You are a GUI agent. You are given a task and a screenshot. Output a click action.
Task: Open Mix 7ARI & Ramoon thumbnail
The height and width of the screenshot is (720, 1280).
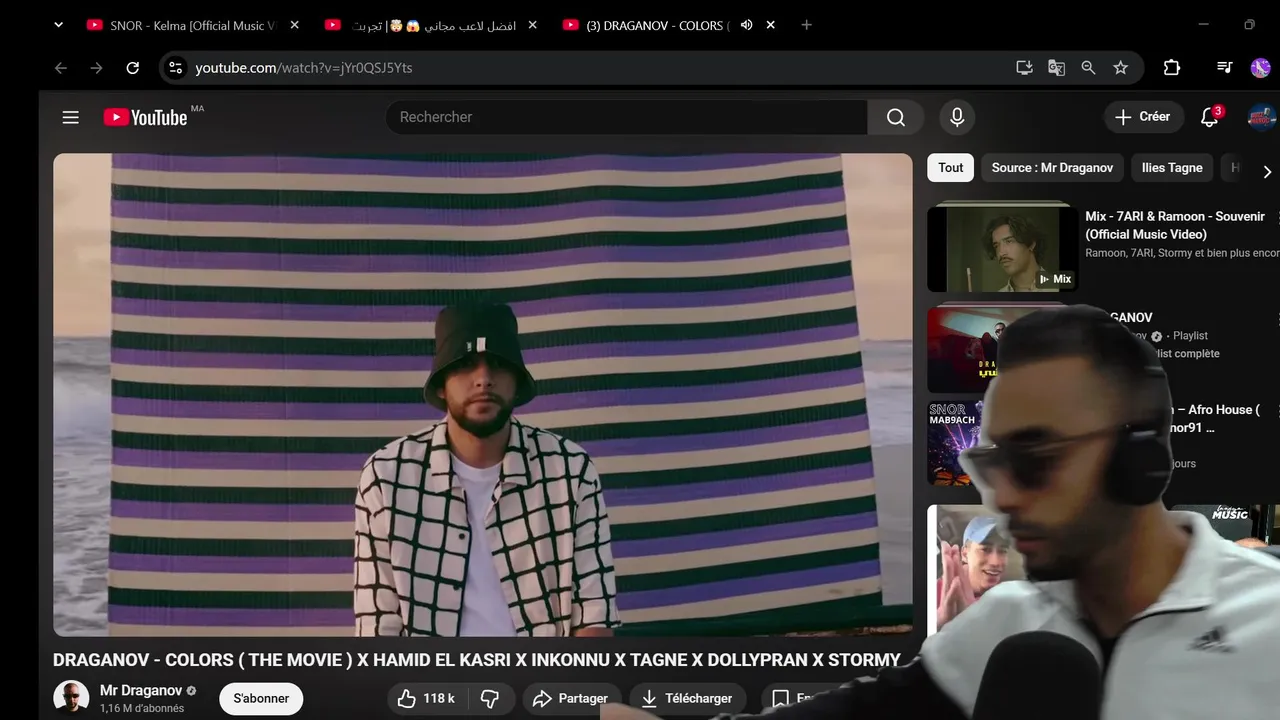click(1002, 249)
